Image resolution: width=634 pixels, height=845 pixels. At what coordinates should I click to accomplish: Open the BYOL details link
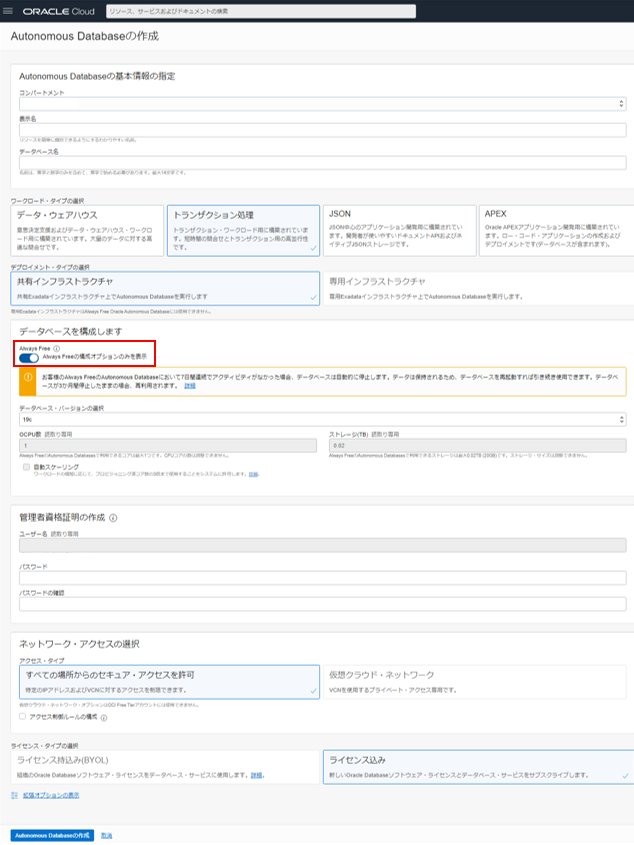257,775
